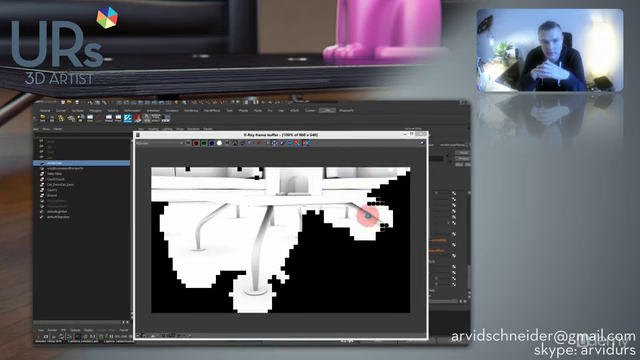Select defaultObjectSet in the Outliner
Screen dimensions: 640x360
(x=58, y=217)
